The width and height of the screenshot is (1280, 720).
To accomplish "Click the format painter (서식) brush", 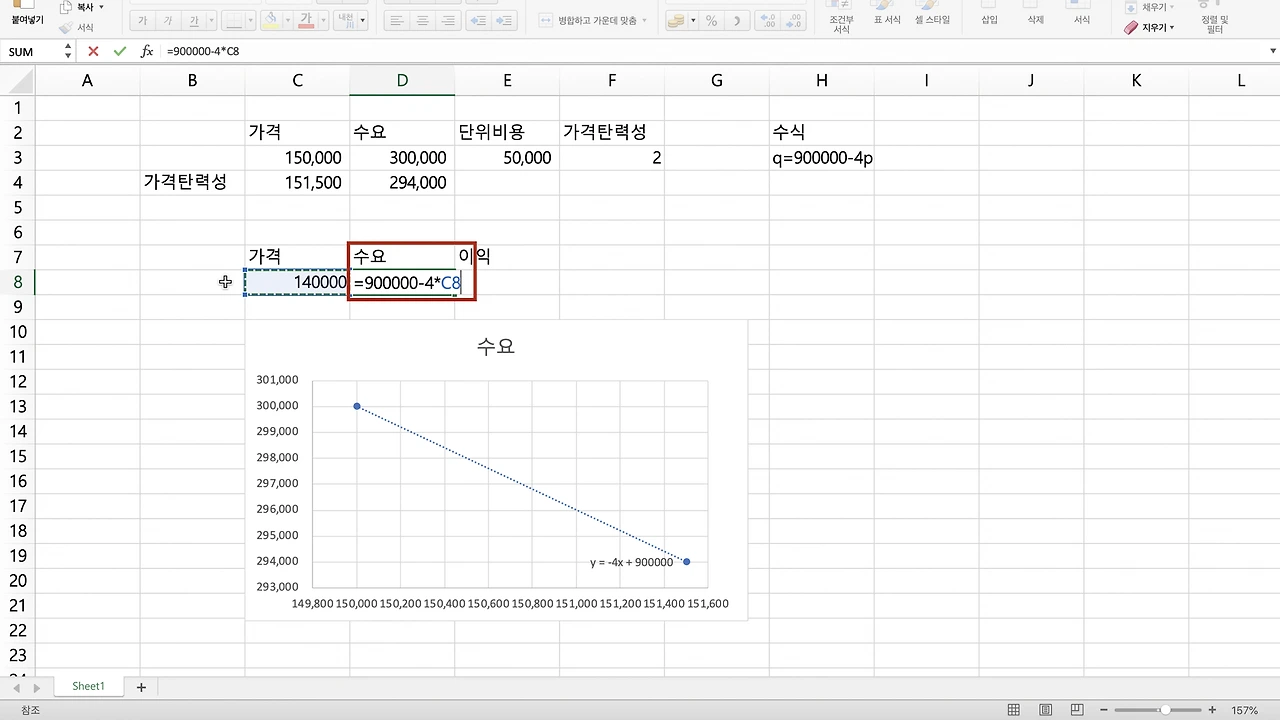I will 66,28.
